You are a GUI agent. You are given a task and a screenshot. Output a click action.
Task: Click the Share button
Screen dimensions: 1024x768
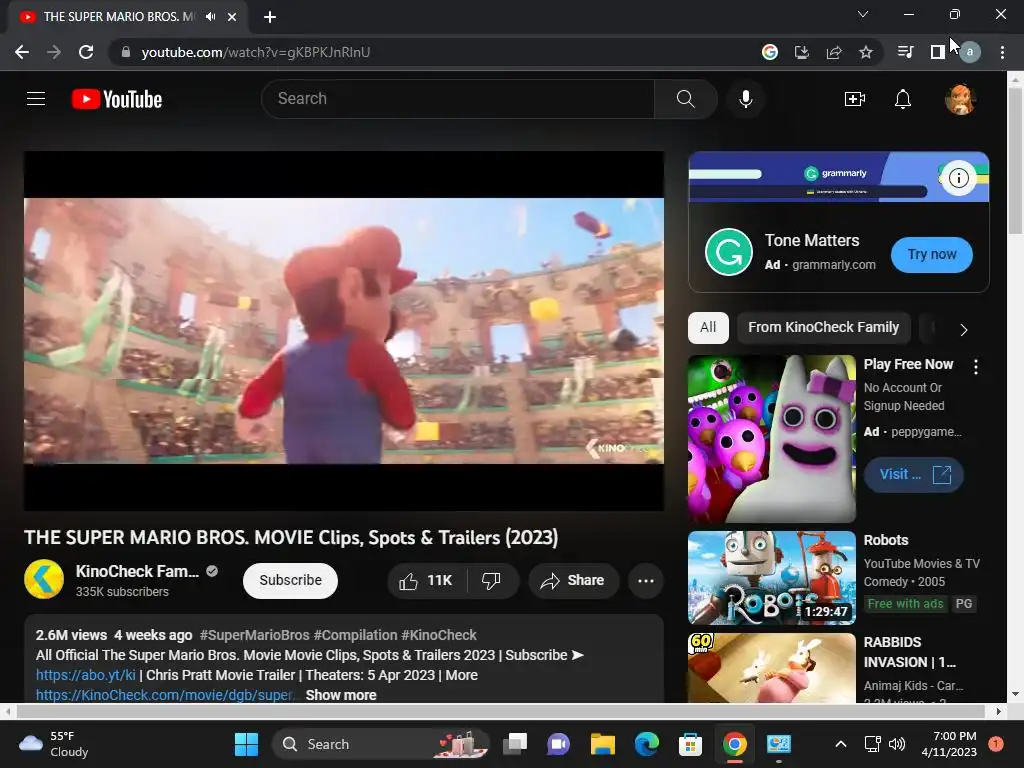[x=573, y=581]
